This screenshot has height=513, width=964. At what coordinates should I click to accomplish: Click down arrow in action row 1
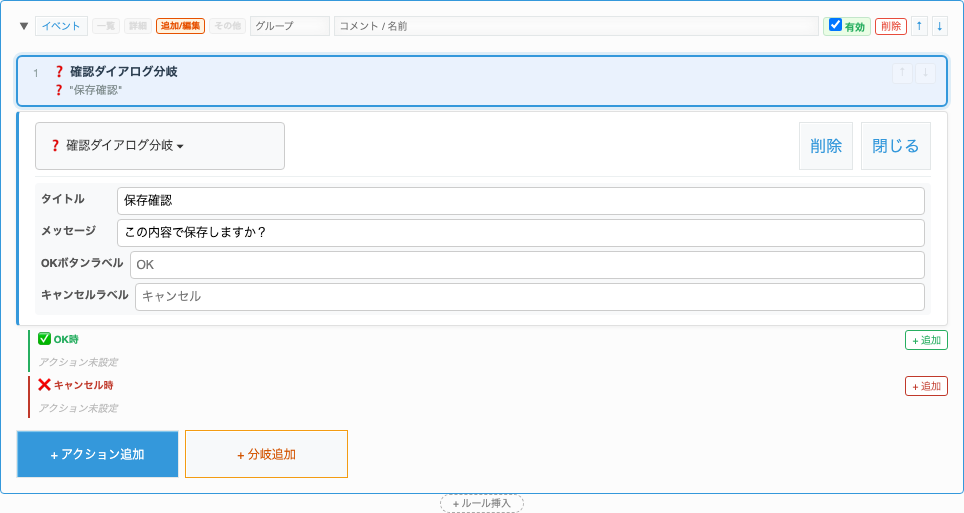pos(925,73)
